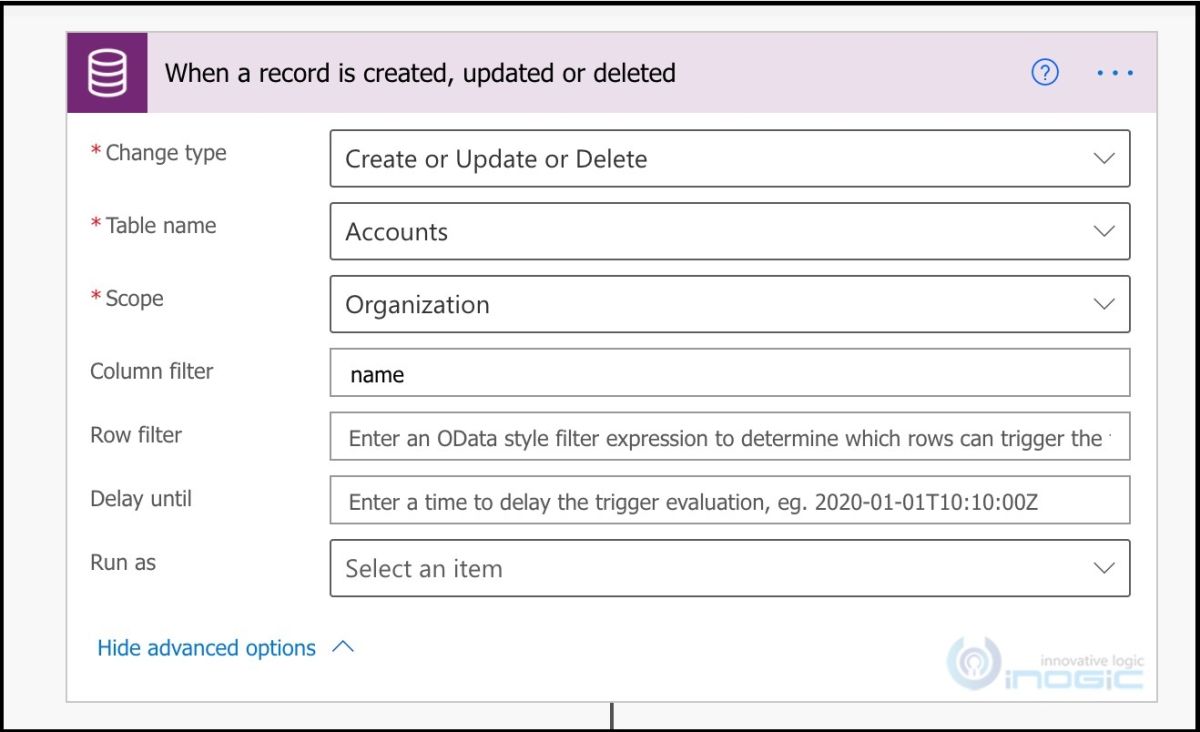Open the Scope dropdown showing Organization

tap(730, 304)
